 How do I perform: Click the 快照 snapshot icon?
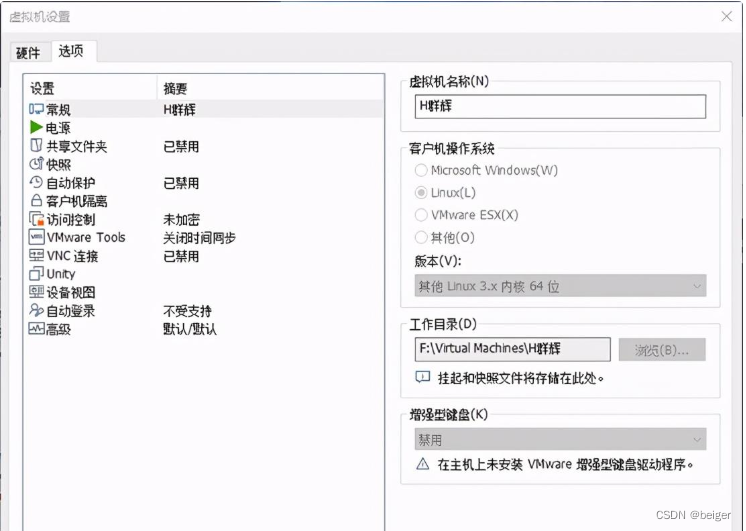(36, 164)
